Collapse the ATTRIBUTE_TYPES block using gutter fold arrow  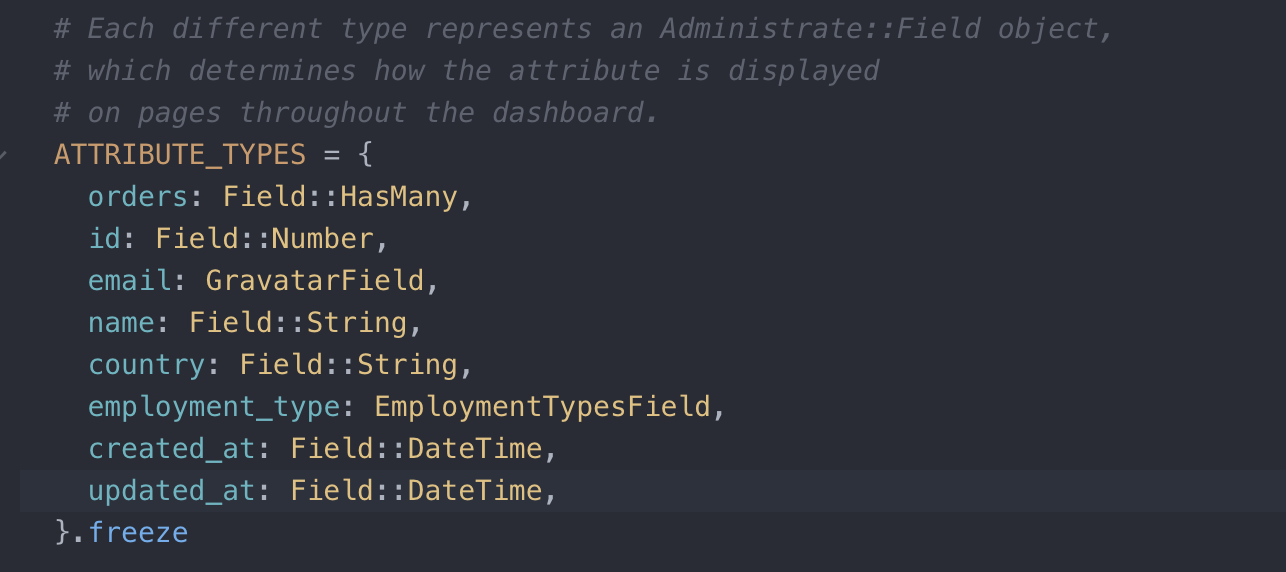point(4,155)
